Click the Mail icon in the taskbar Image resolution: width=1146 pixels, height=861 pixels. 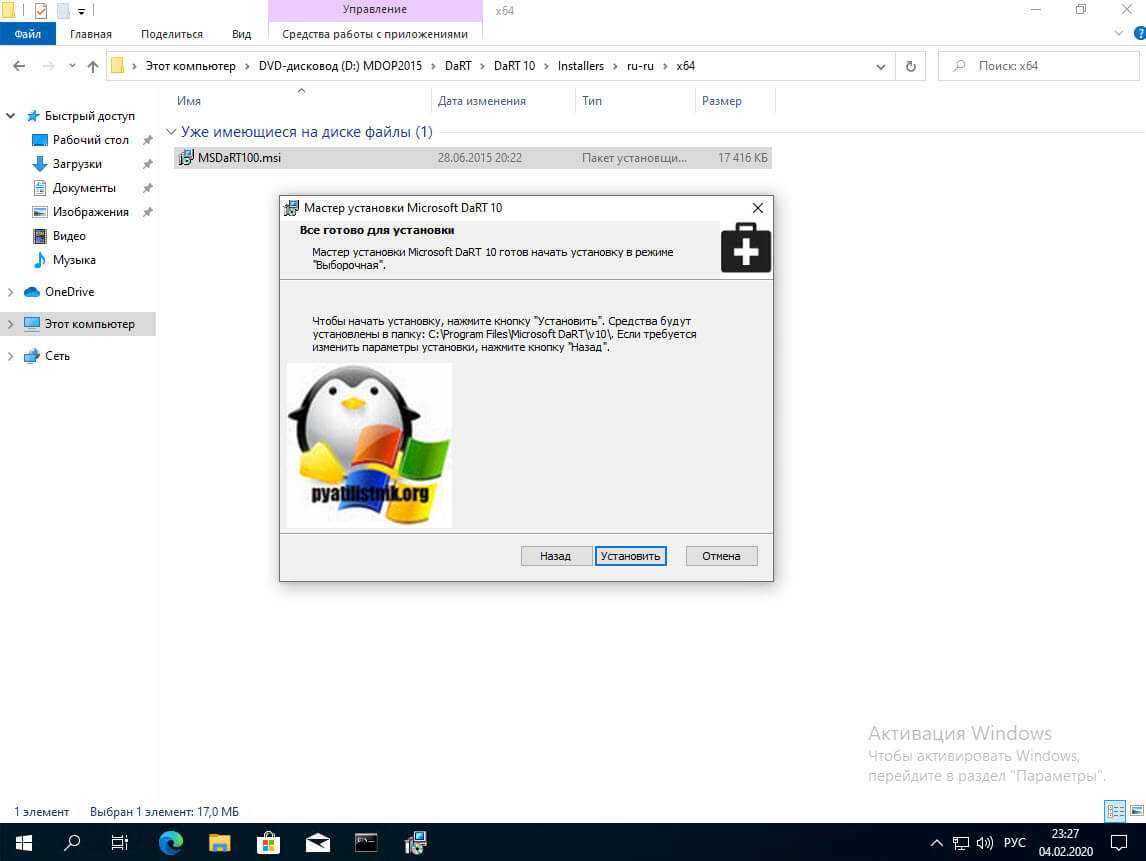click(317, 842)
